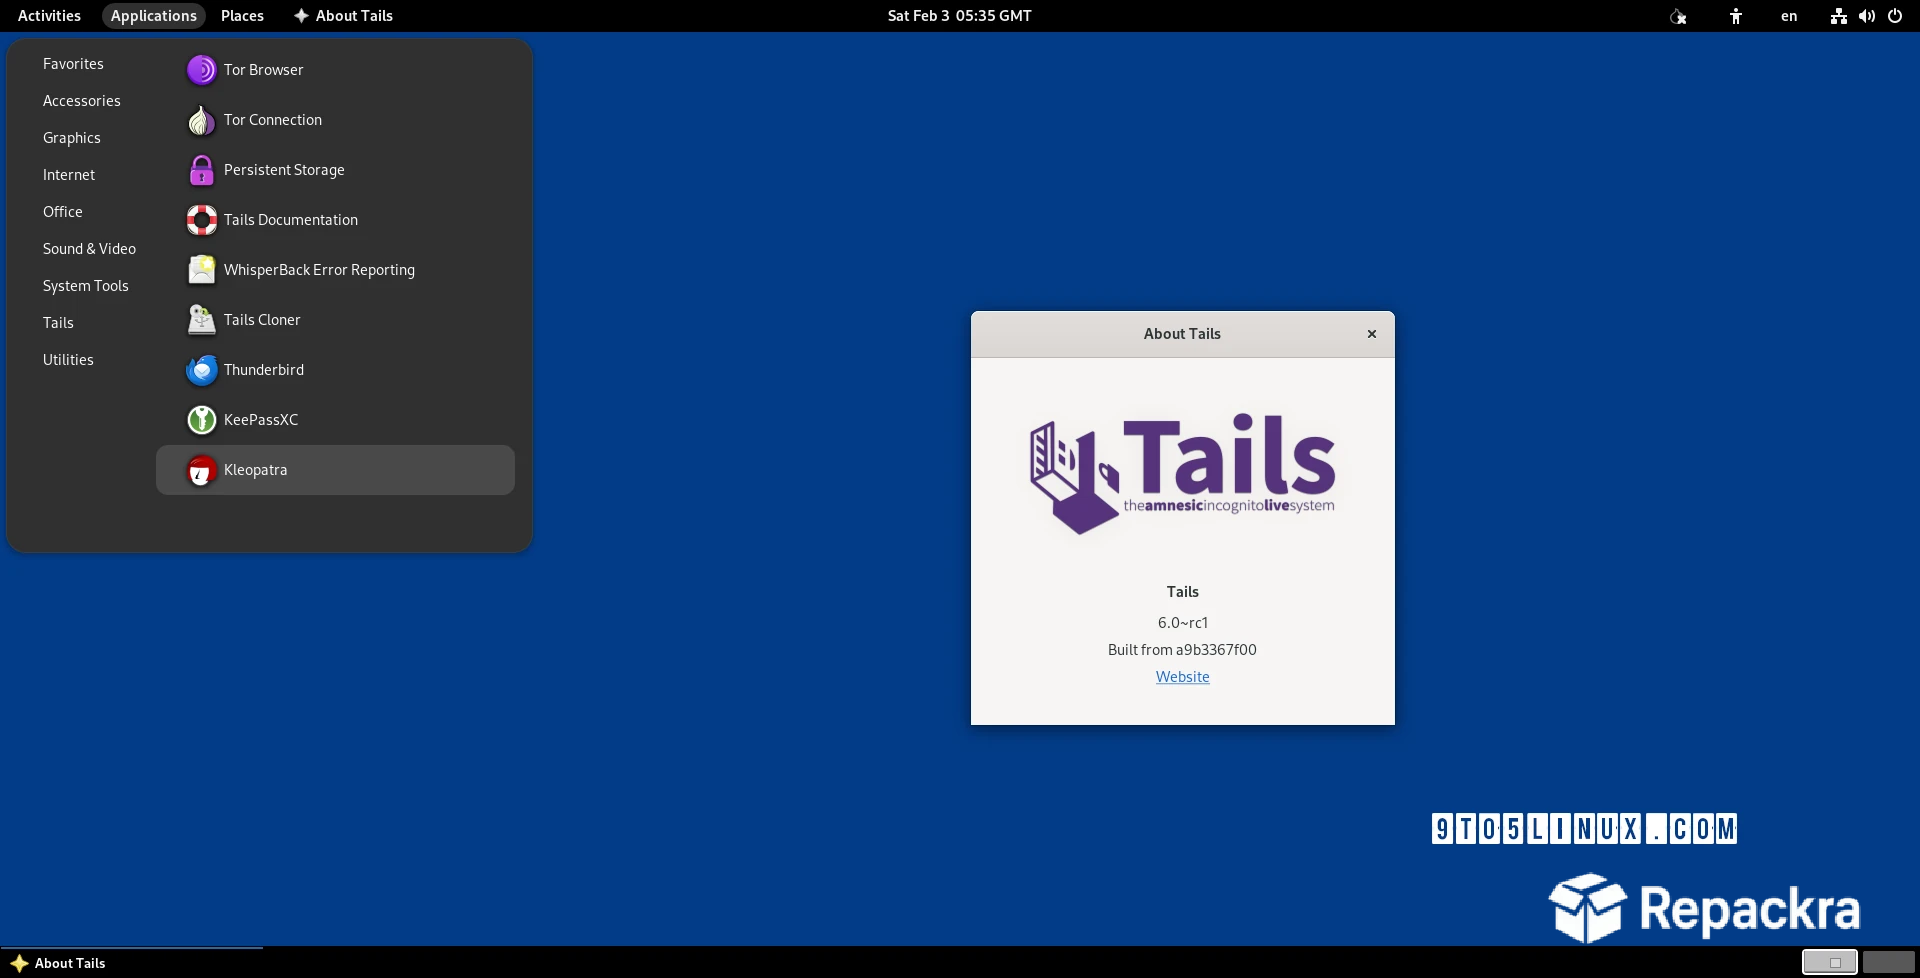Select the System Tools category
1920x978 pixels.
(85, 286)
